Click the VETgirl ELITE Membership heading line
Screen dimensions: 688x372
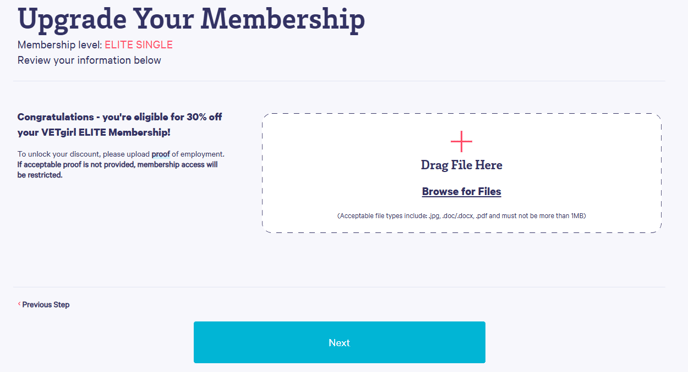(94, 132)
